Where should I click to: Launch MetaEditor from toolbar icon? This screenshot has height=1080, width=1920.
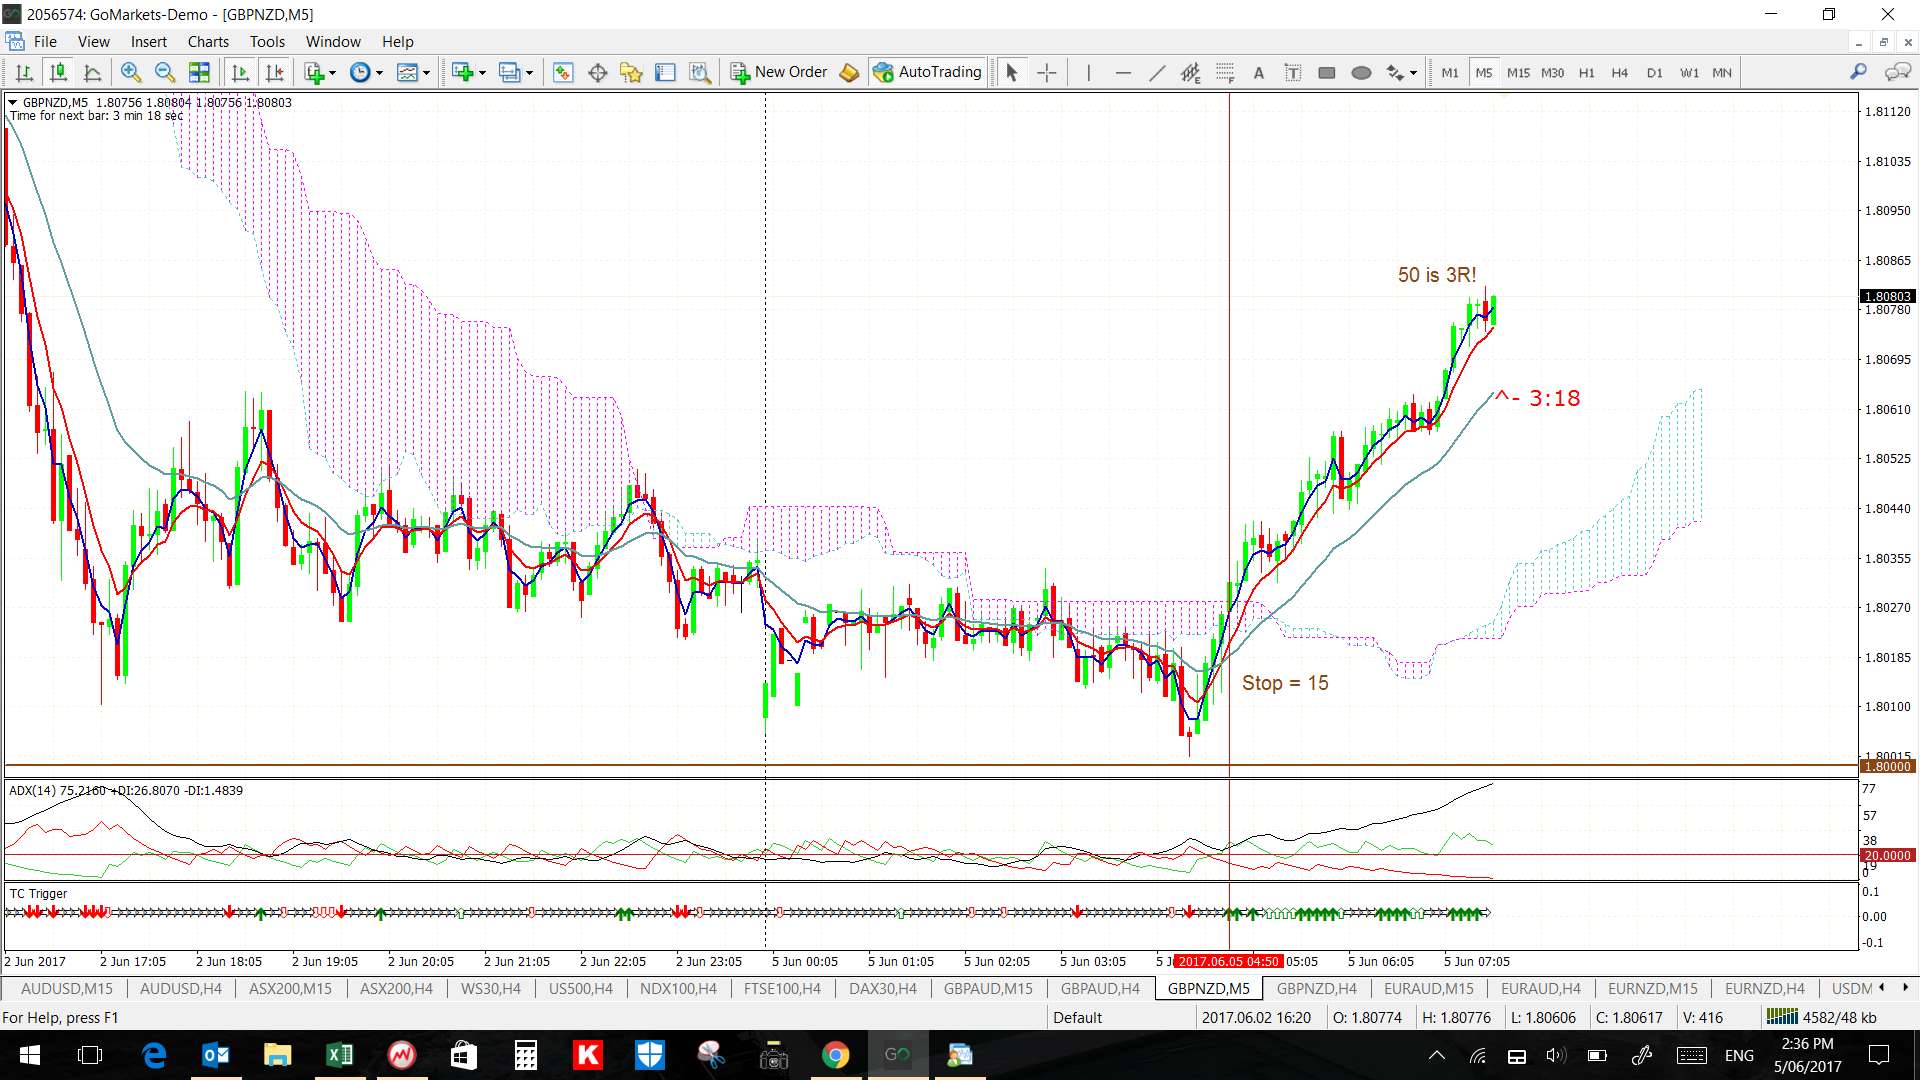[849, 72]
